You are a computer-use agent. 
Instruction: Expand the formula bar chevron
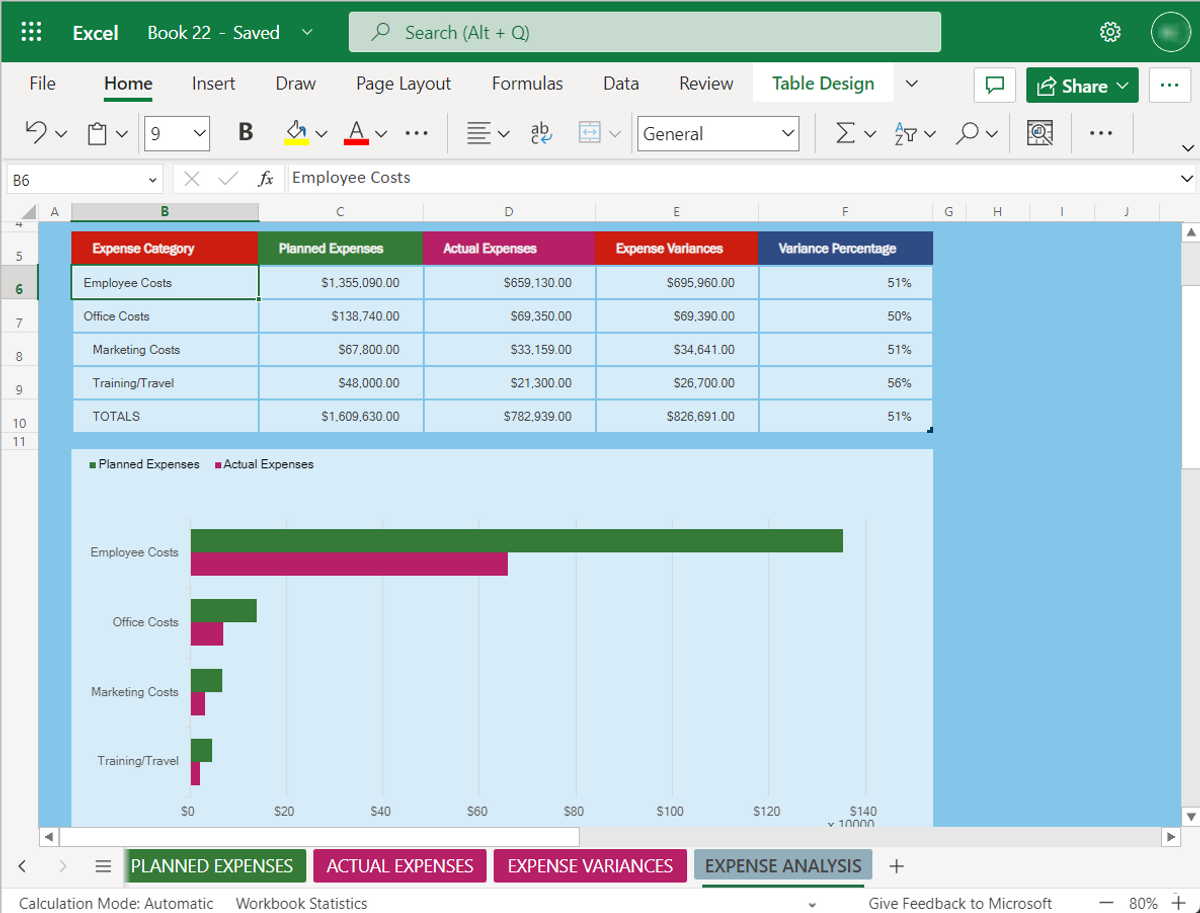click(x=1187, y=179)
